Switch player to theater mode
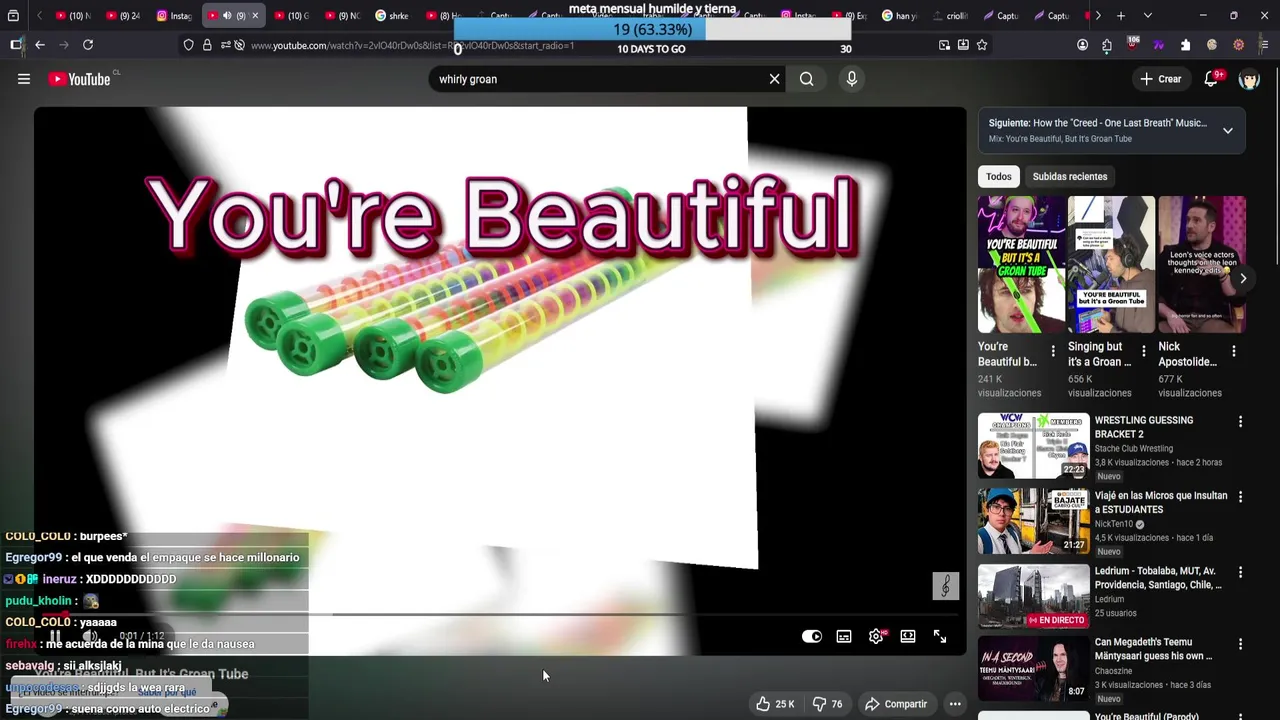The width and height of the screenshot is (1280, 720). (x=908, y=636)
